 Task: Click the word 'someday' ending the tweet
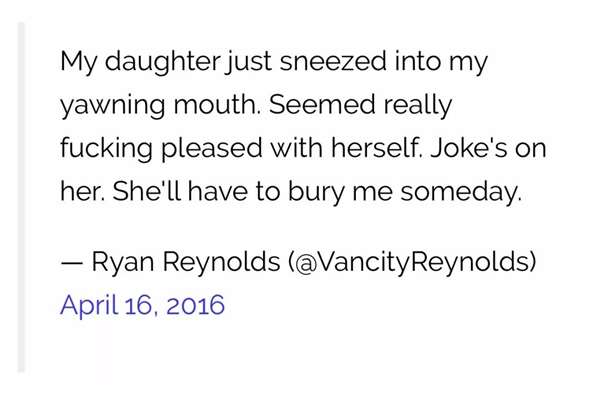pyautogui.click(x=461, y=192)
